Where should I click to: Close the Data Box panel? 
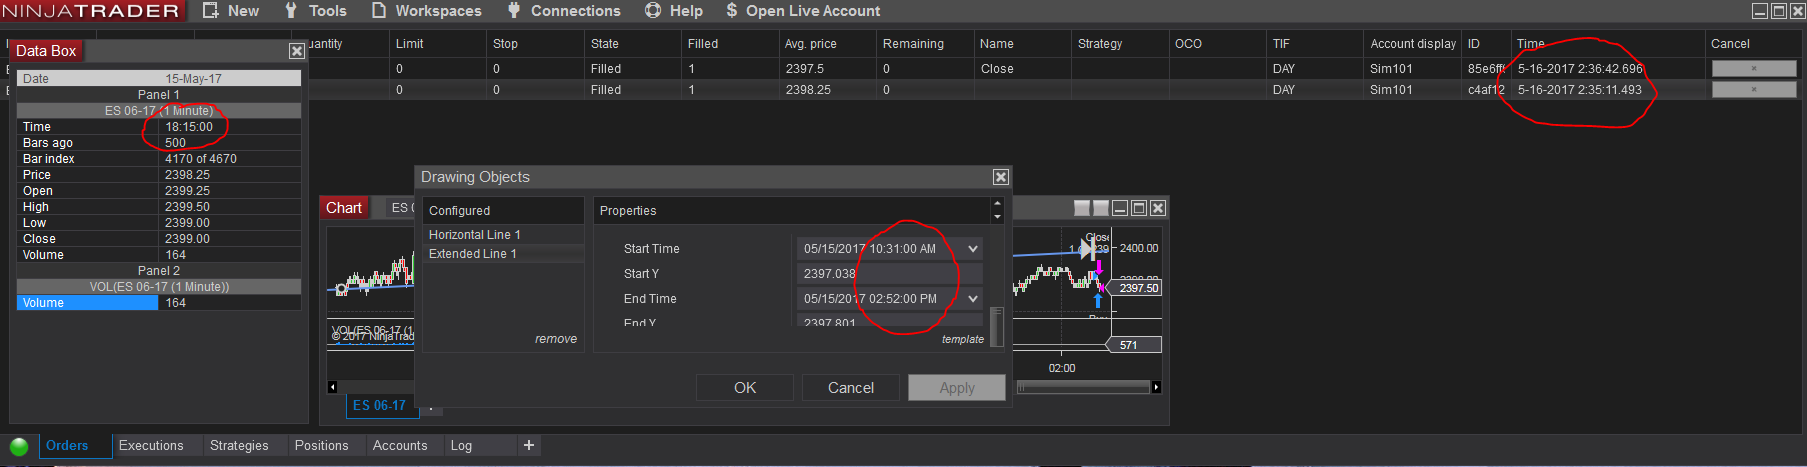point(297,51)
